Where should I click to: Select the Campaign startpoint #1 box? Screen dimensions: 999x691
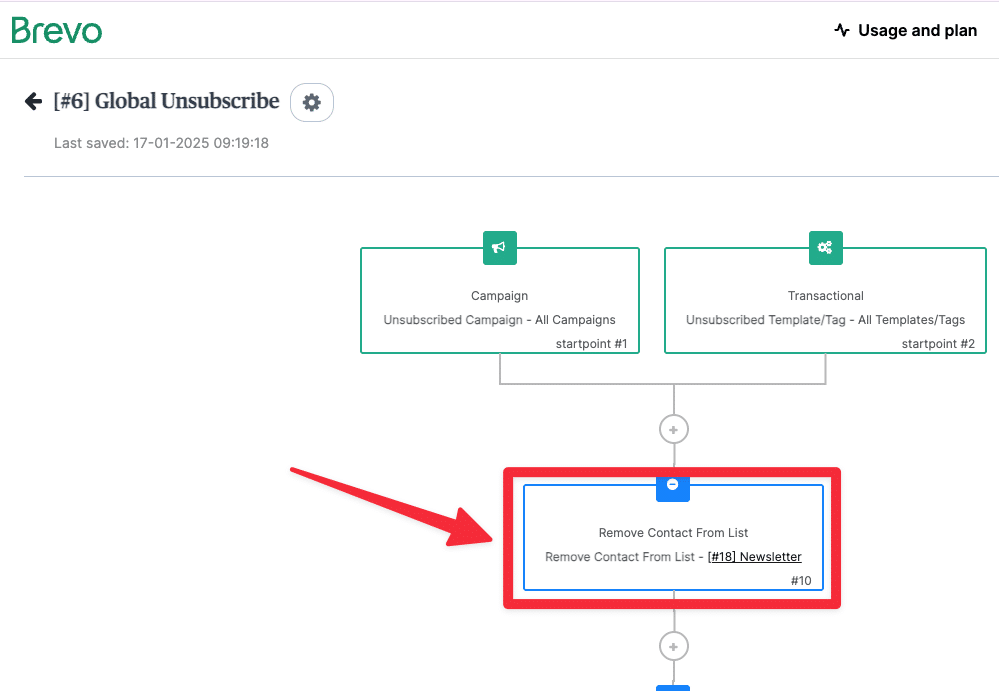tap(500, 301)
